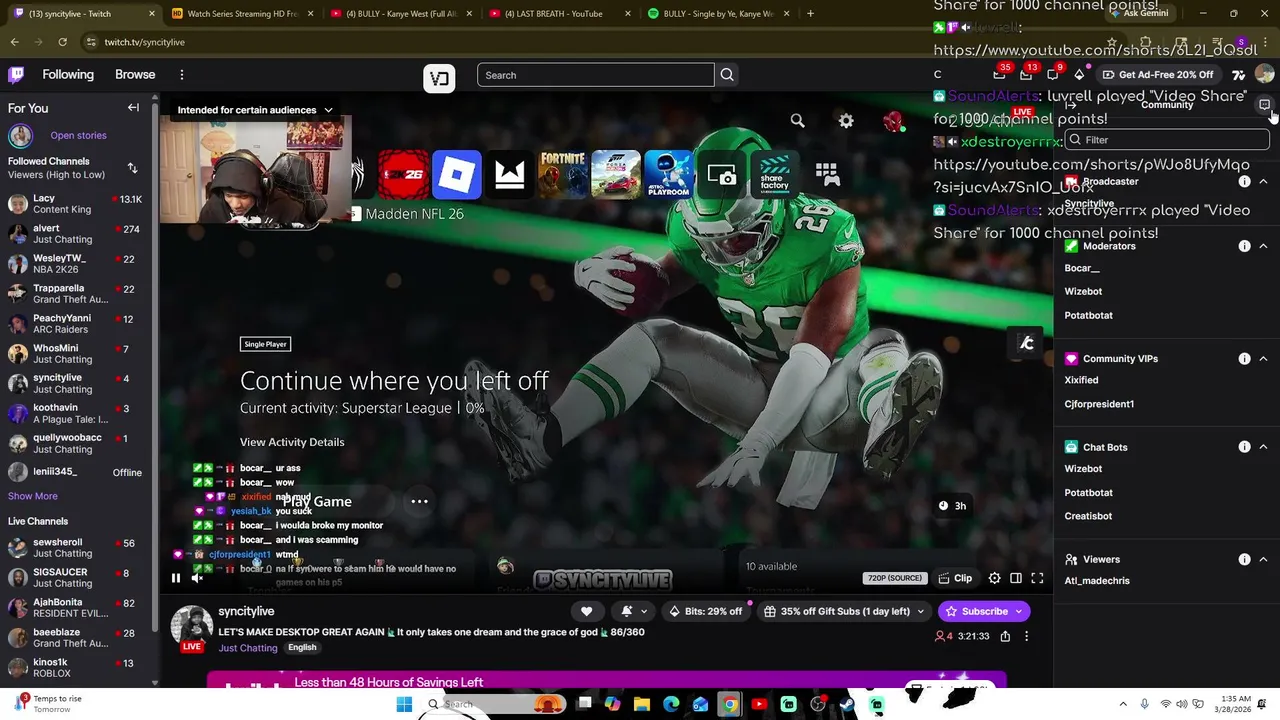Image resolution: width=1280 pixels, height=720 pixels.
Task: Open stream more options dots
Action: click(1026, 636)
